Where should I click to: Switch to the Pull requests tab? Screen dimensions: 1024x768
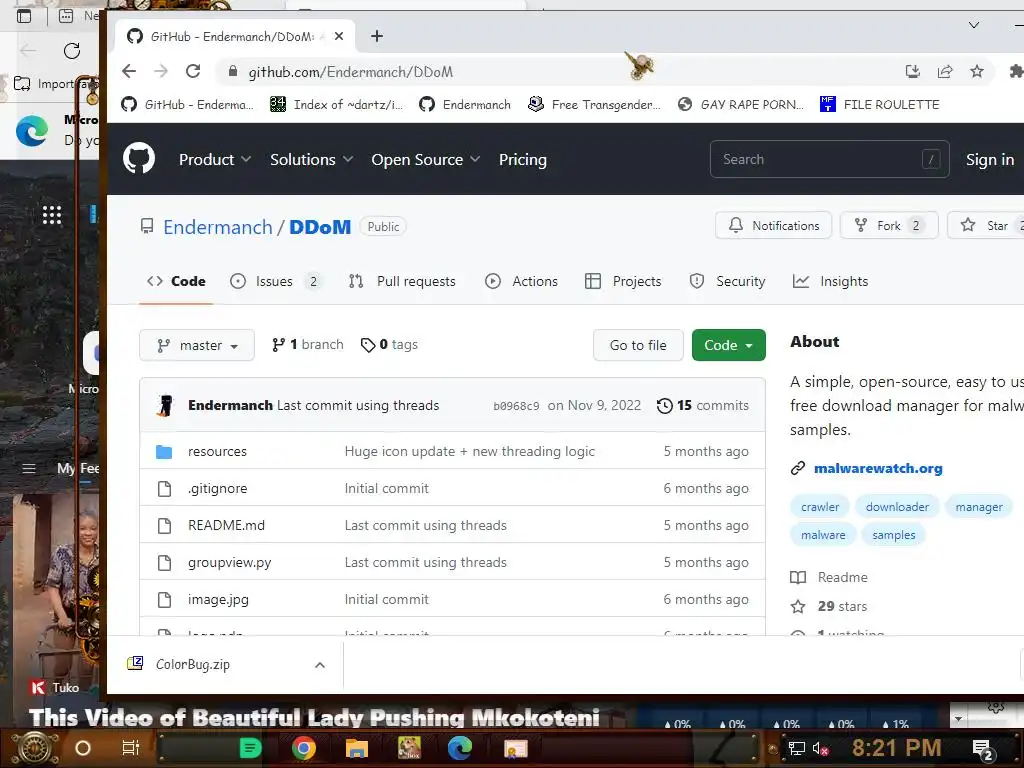point(402,281)
